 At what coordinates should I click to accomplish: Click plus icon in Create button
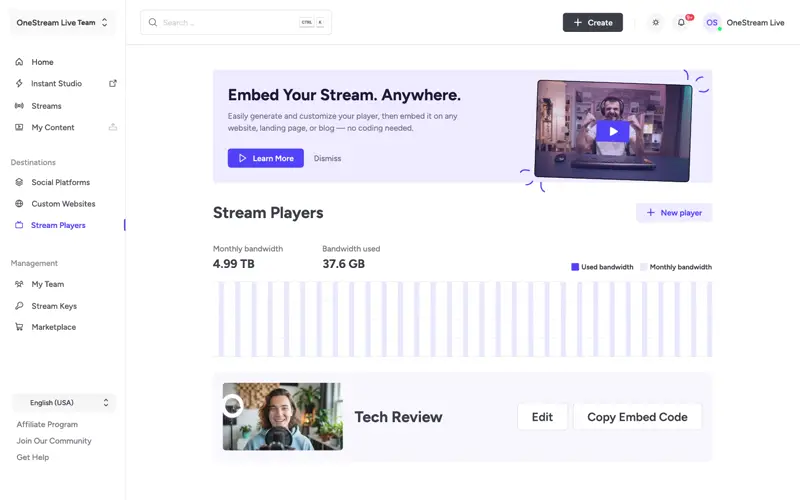[578, 22]
